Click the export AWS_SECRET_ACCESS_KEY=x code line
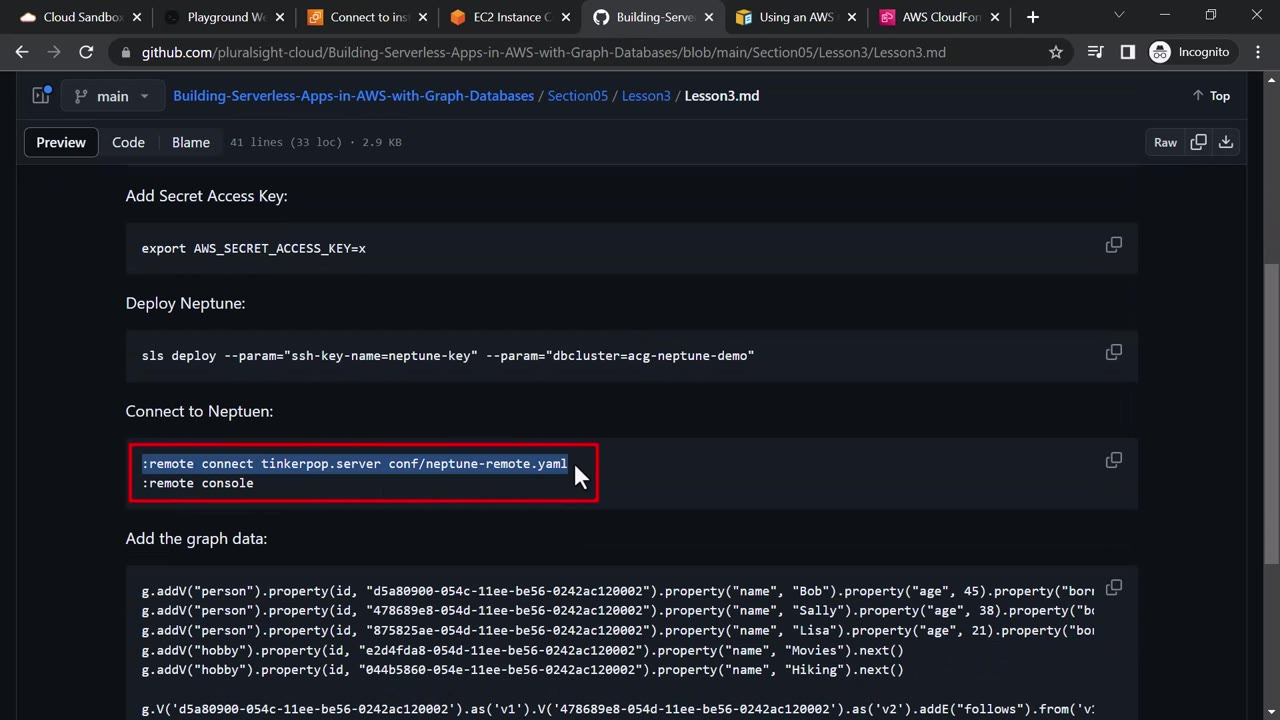Screen dimensions: 1280x720 coord(254,248)
